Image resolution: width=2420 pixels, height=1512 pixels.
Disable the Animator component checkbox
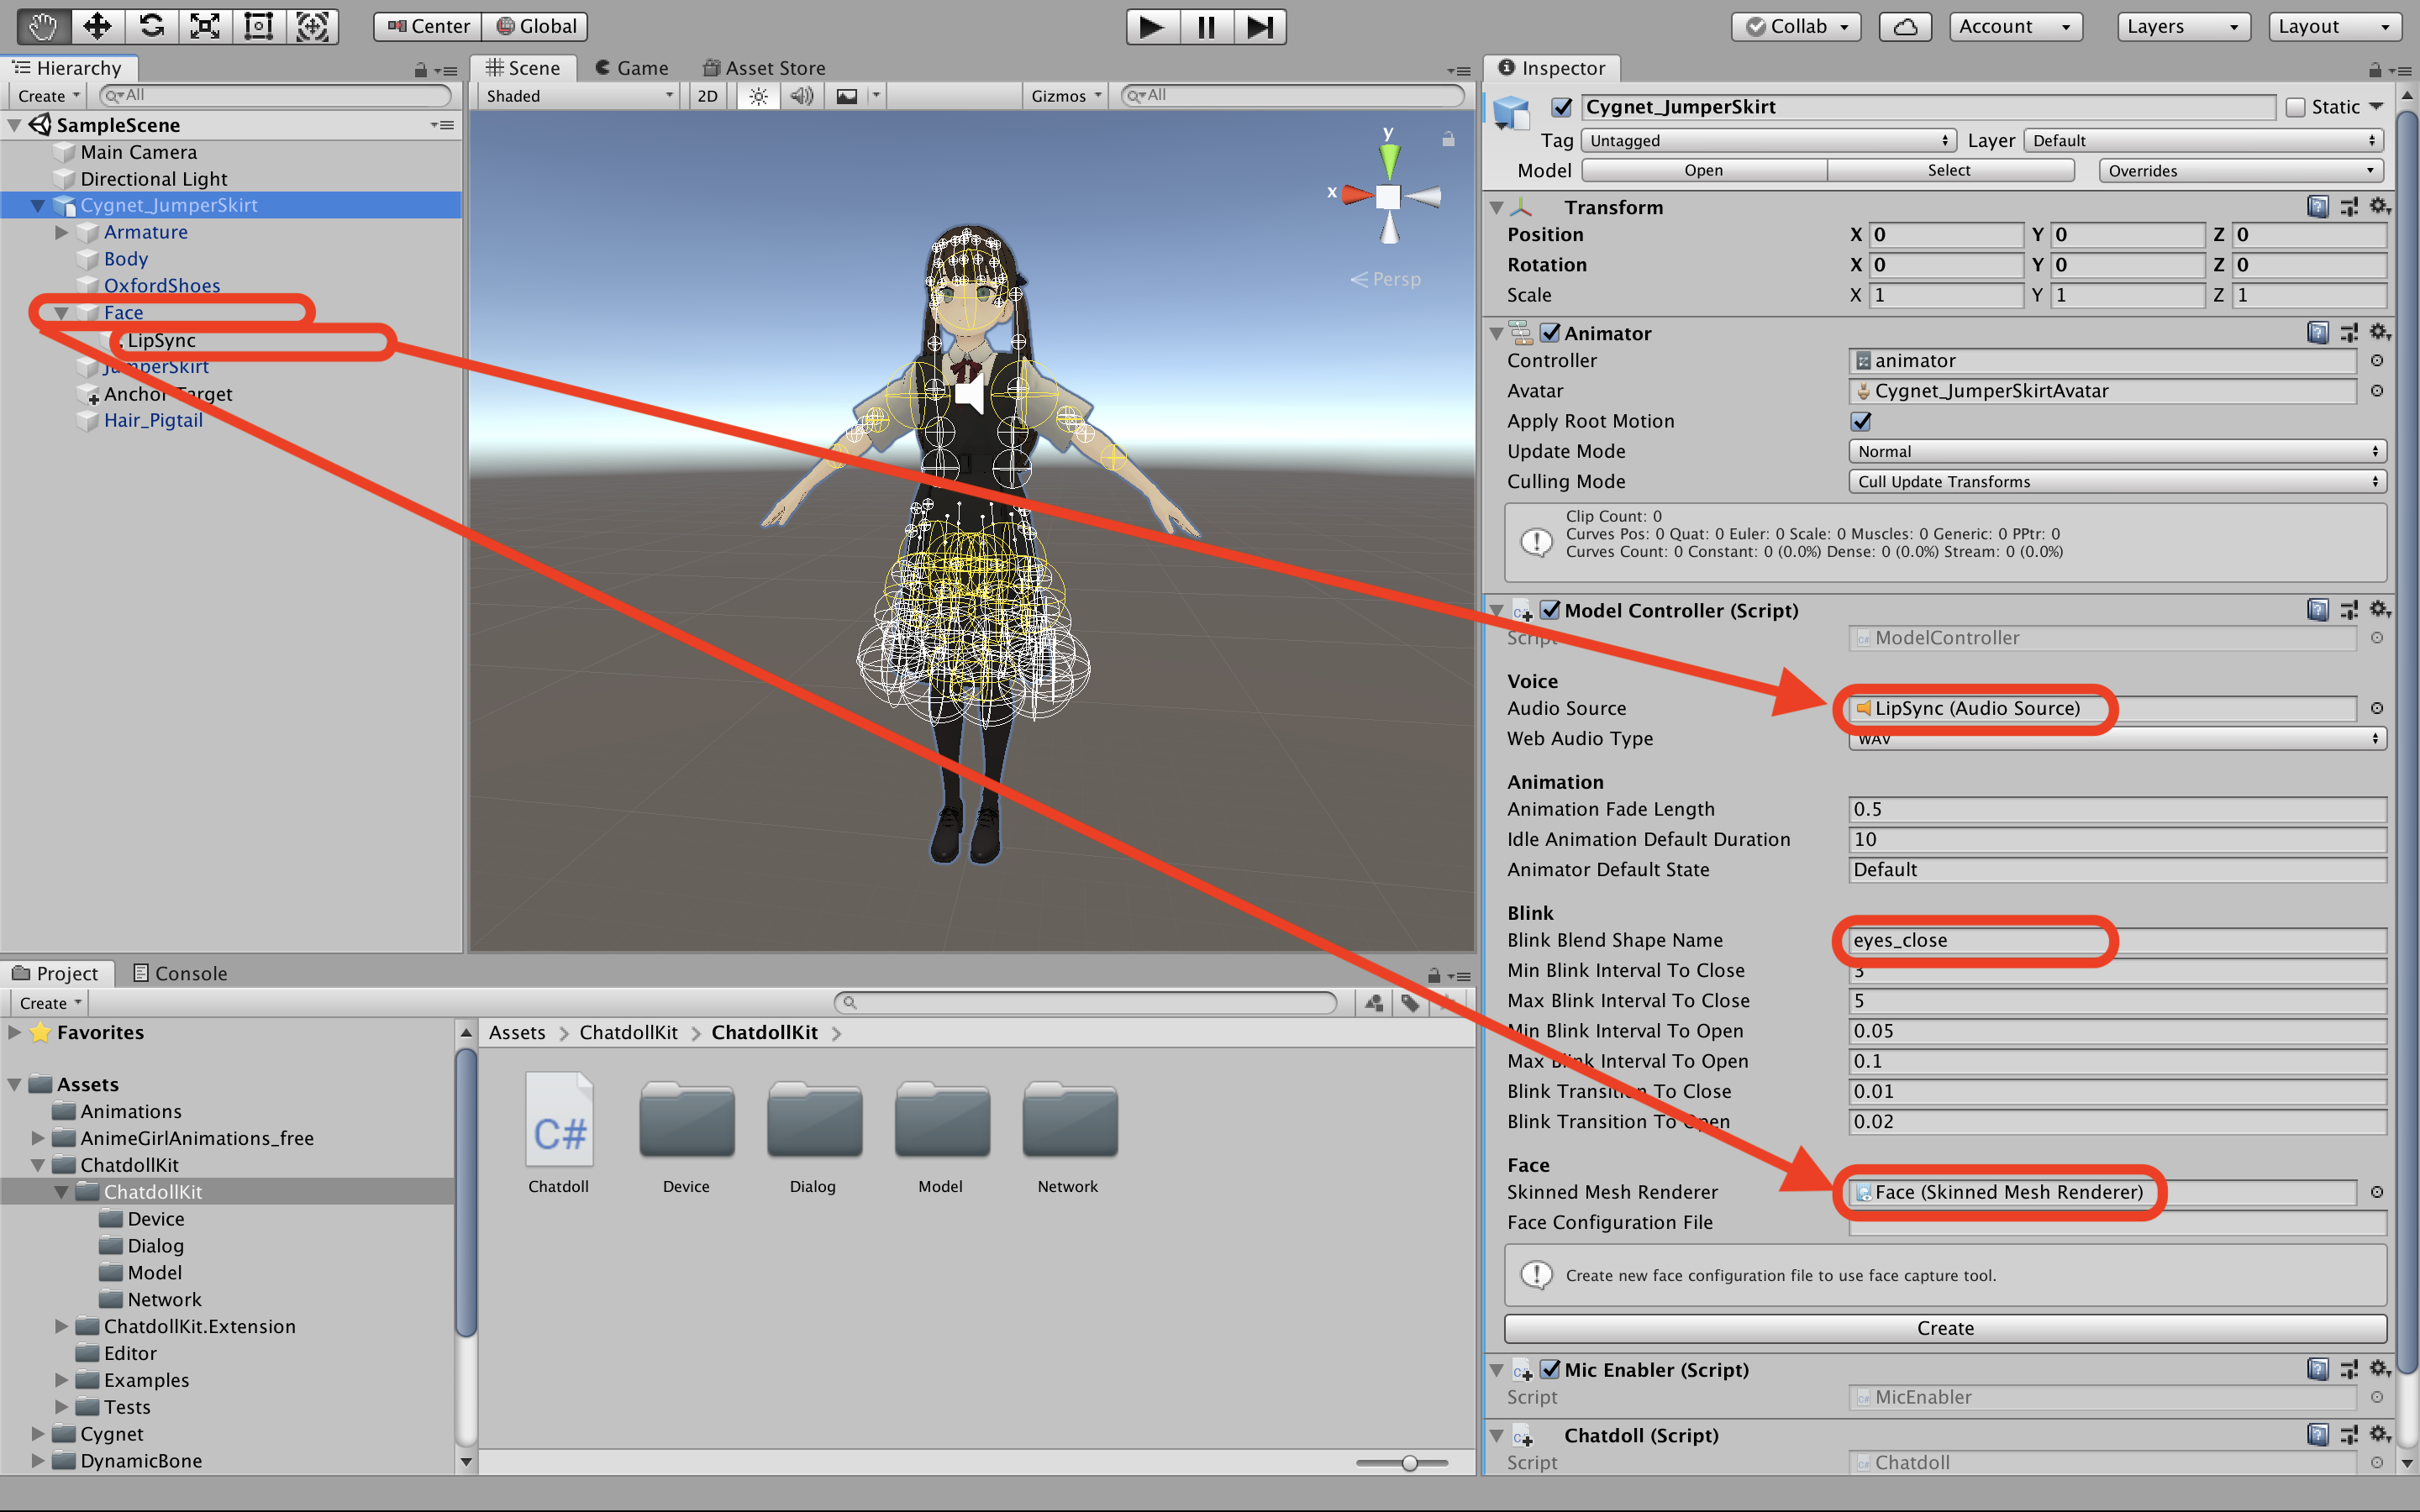1550,333
